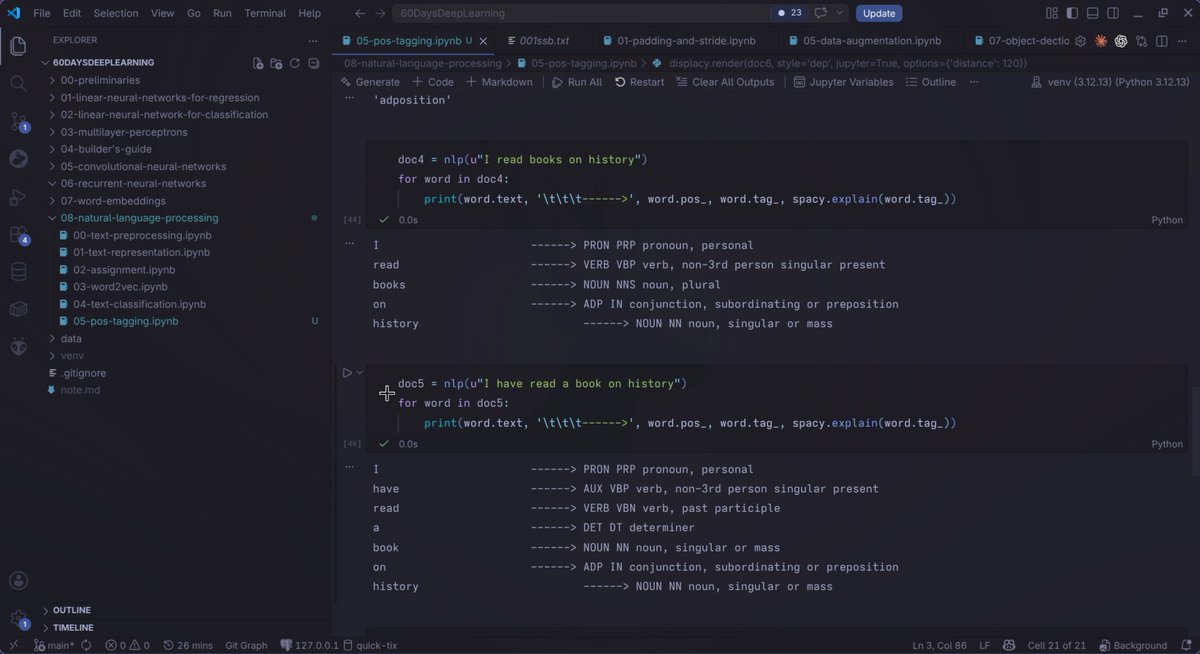Open the database view in activity bar

tap(18, 272)
